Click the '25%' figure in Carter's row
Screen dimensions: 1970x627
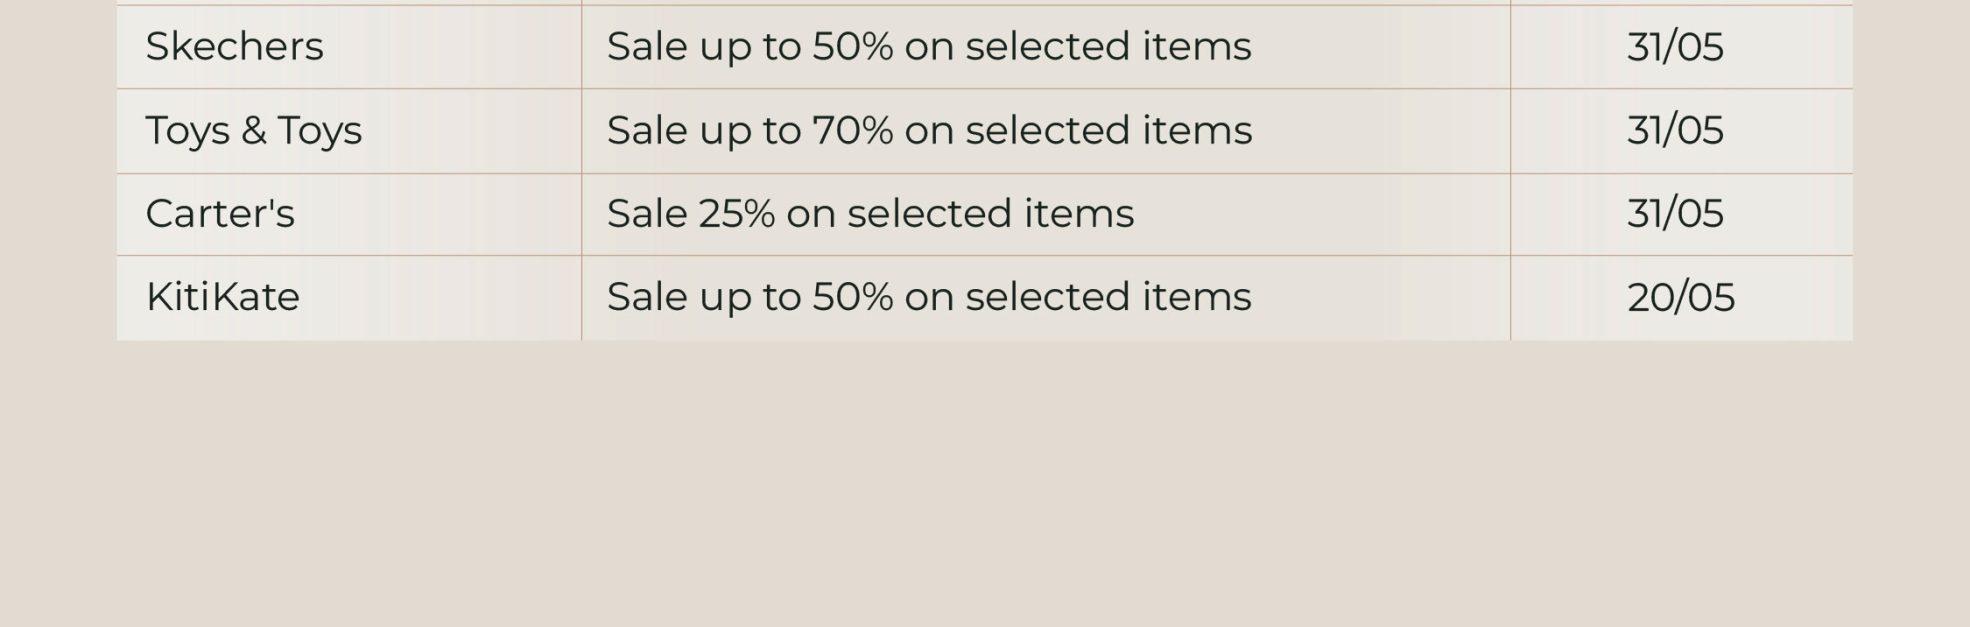[x=737, y=214]
